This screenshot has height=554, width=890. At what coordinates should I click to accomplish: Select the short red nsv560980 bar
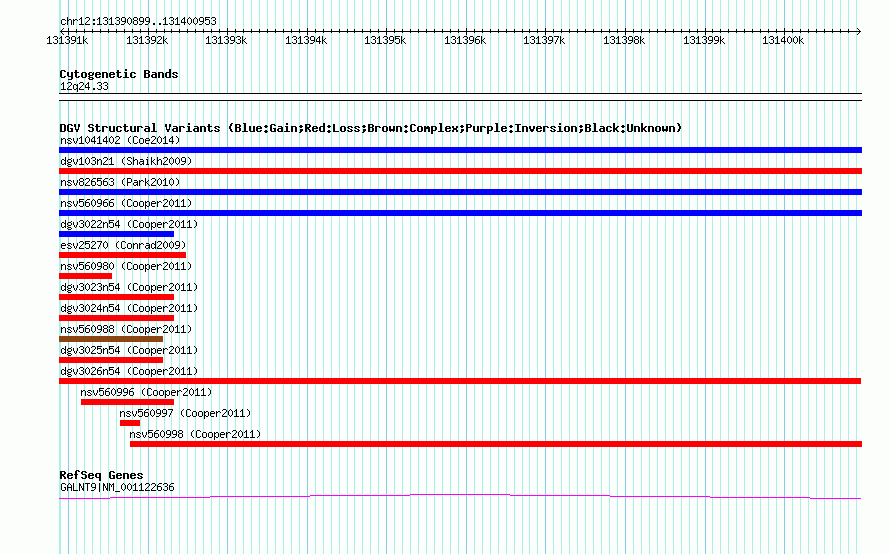pos(85,276)
